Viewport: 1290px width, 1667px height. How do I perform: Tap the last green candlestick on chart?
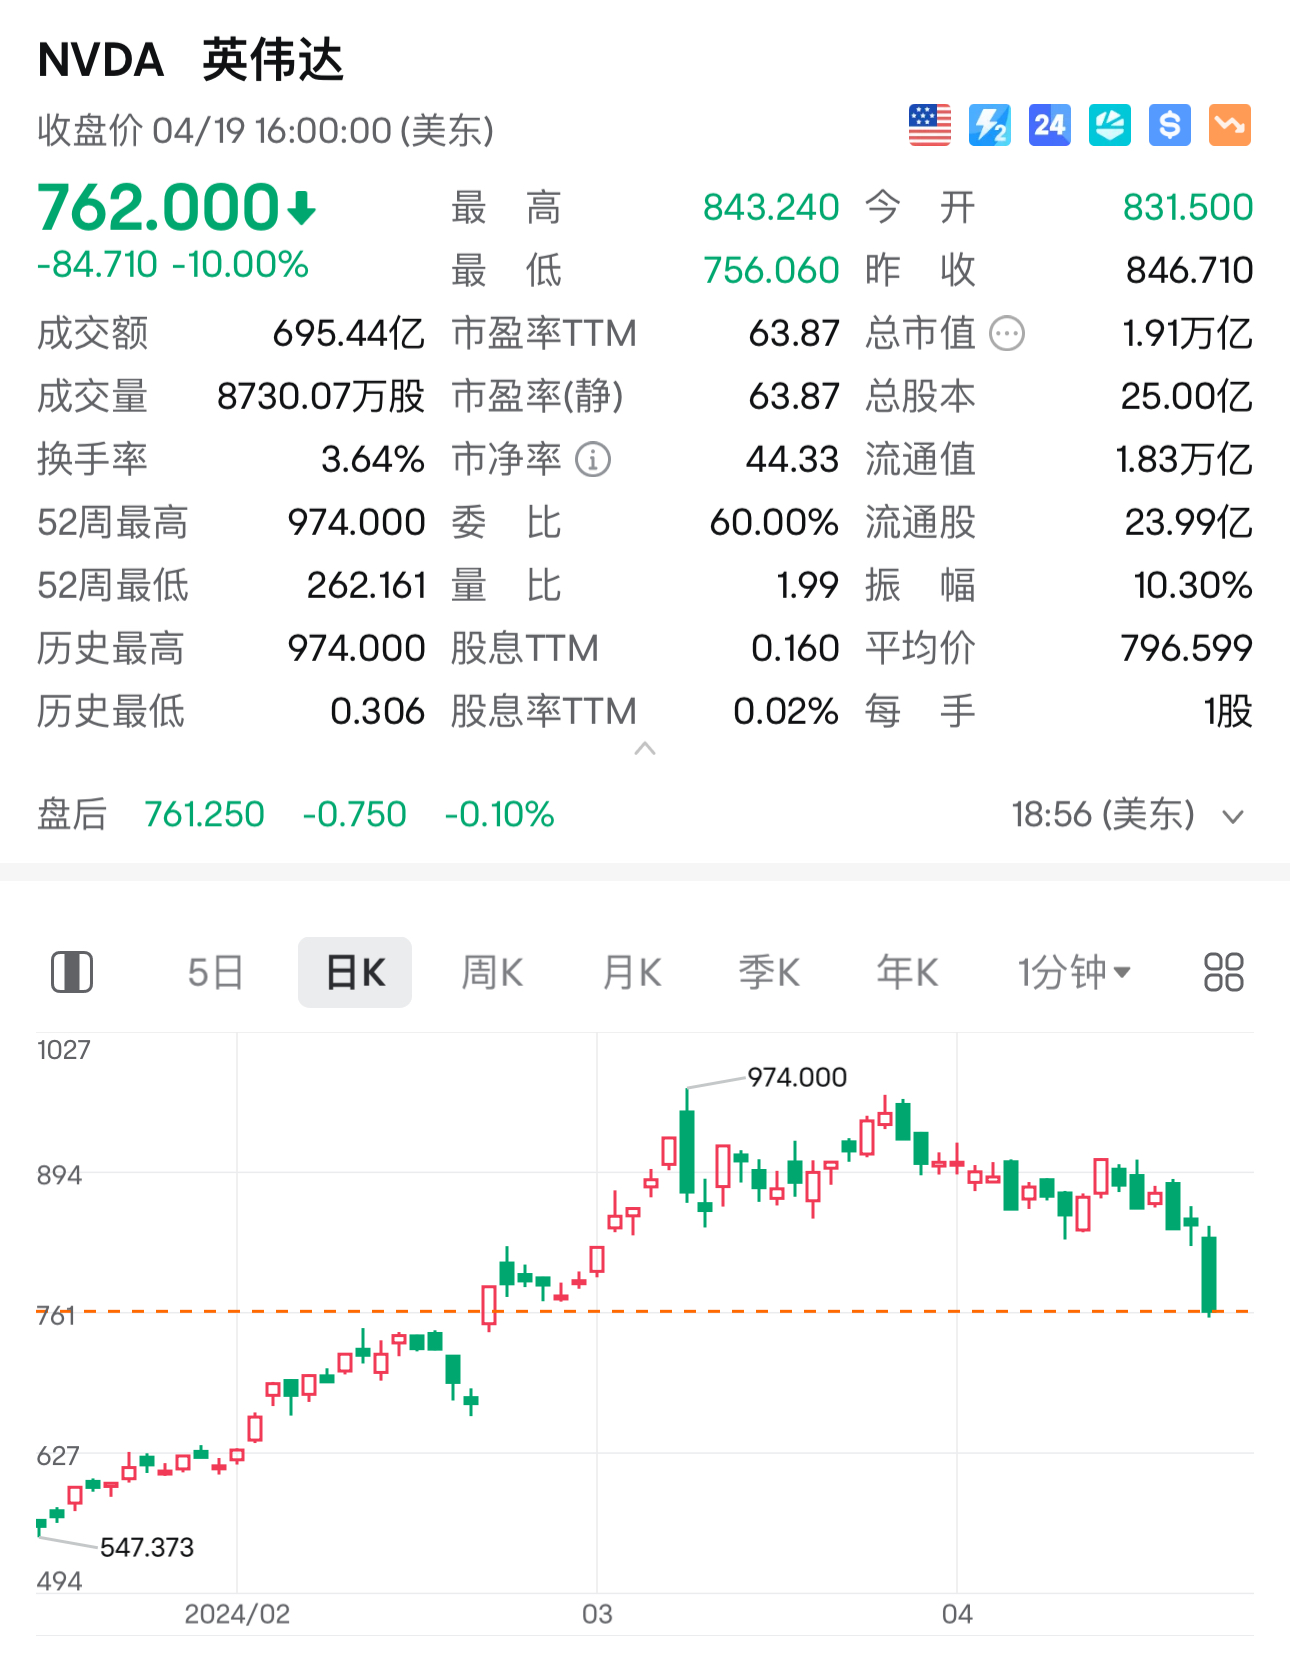(1210, 1272)
